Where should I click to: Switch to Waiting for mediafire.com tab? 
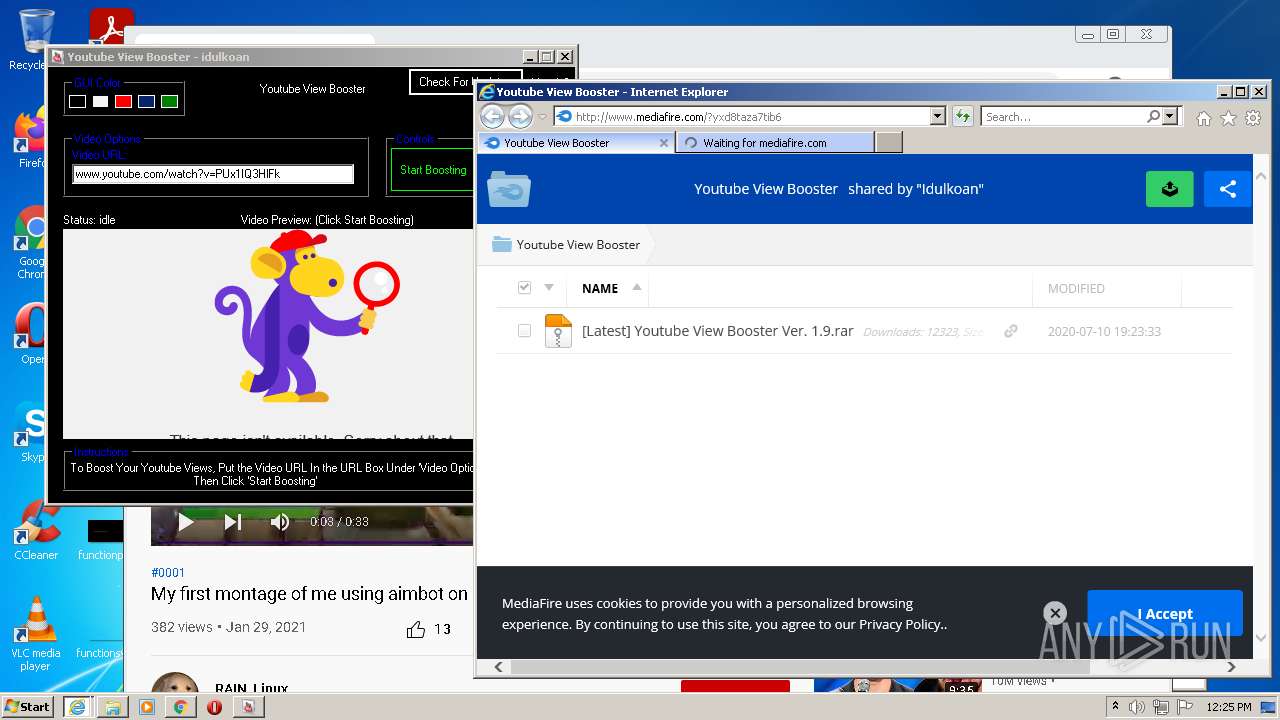(775, 143)
